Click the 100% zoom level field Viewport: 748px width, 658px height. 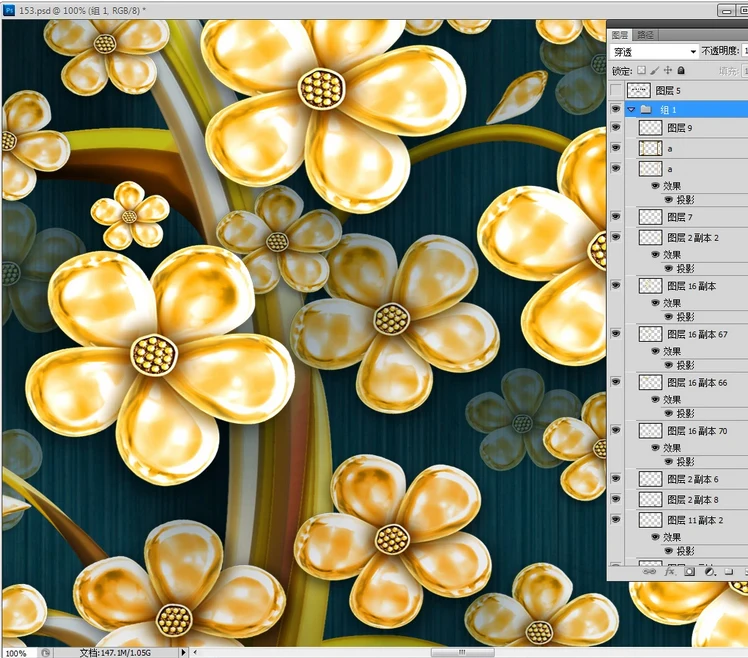point(18,652)
